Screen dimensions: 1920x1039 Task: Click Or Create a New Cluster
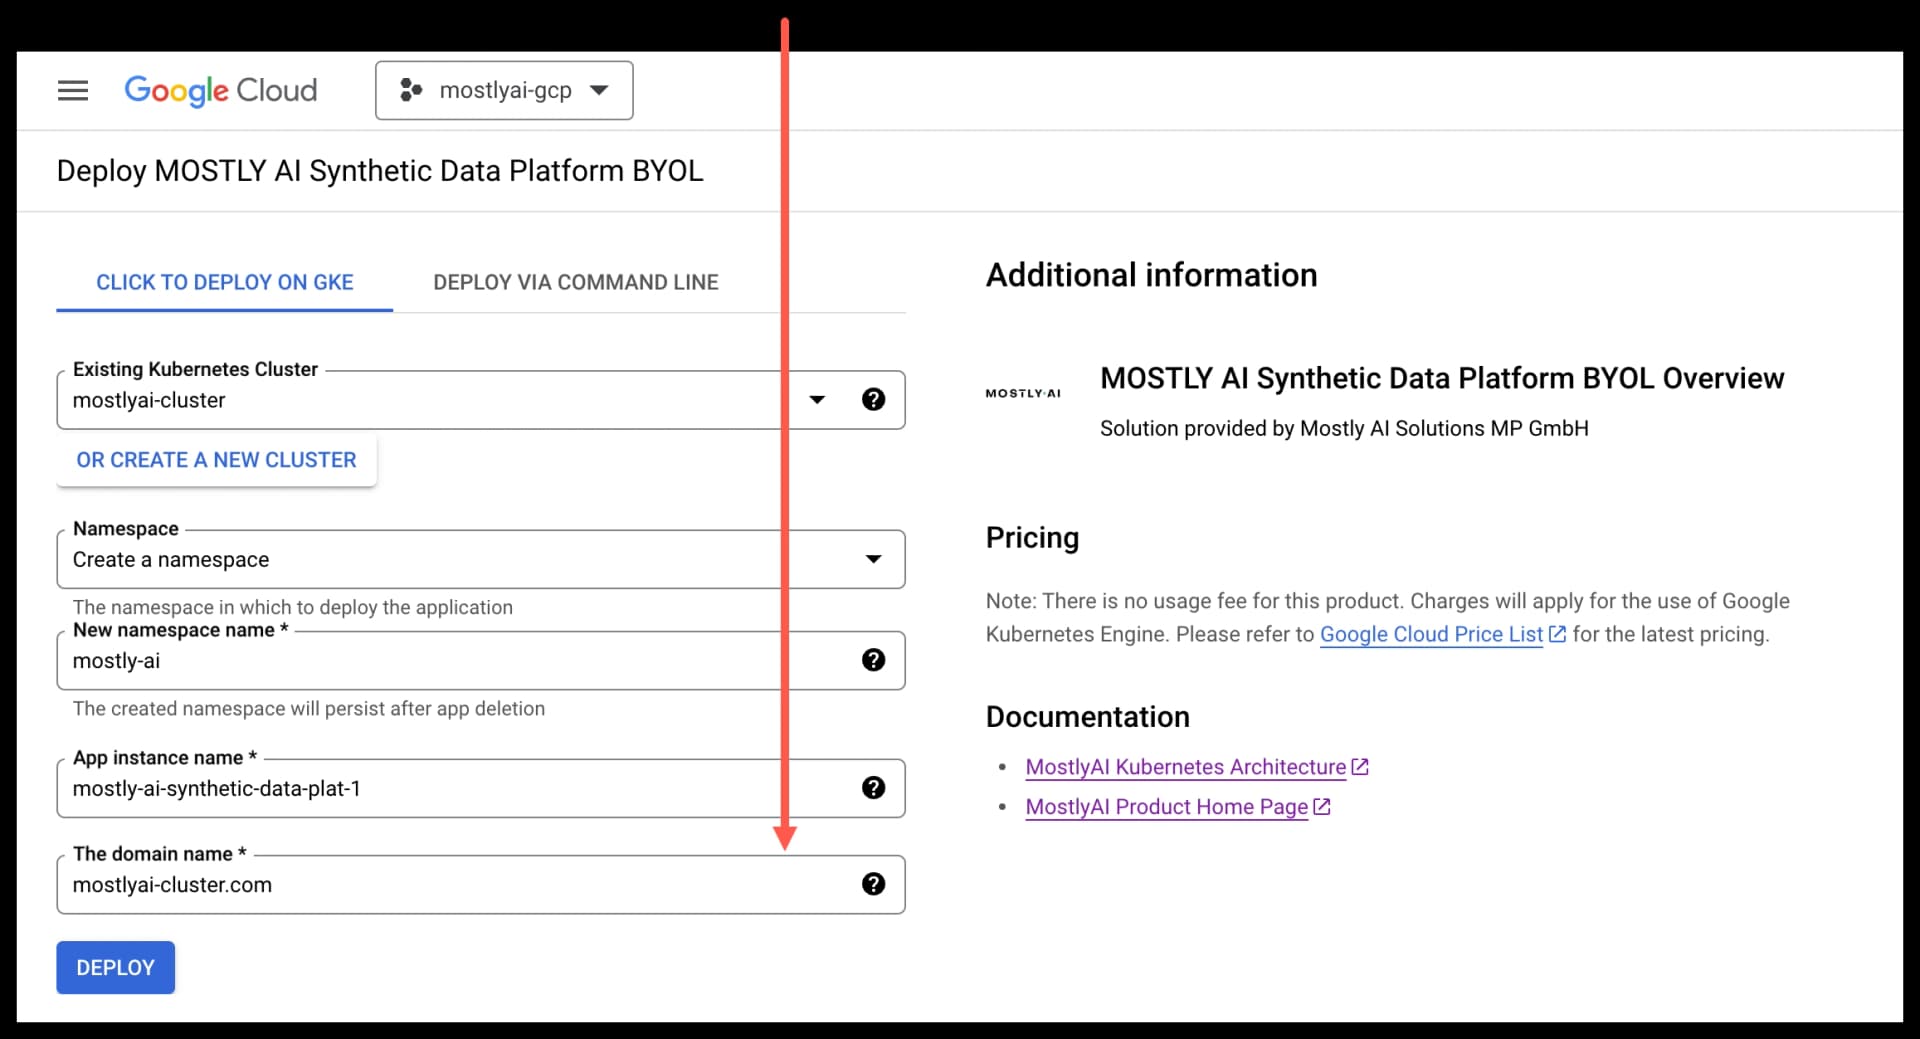tap(216, 459)
